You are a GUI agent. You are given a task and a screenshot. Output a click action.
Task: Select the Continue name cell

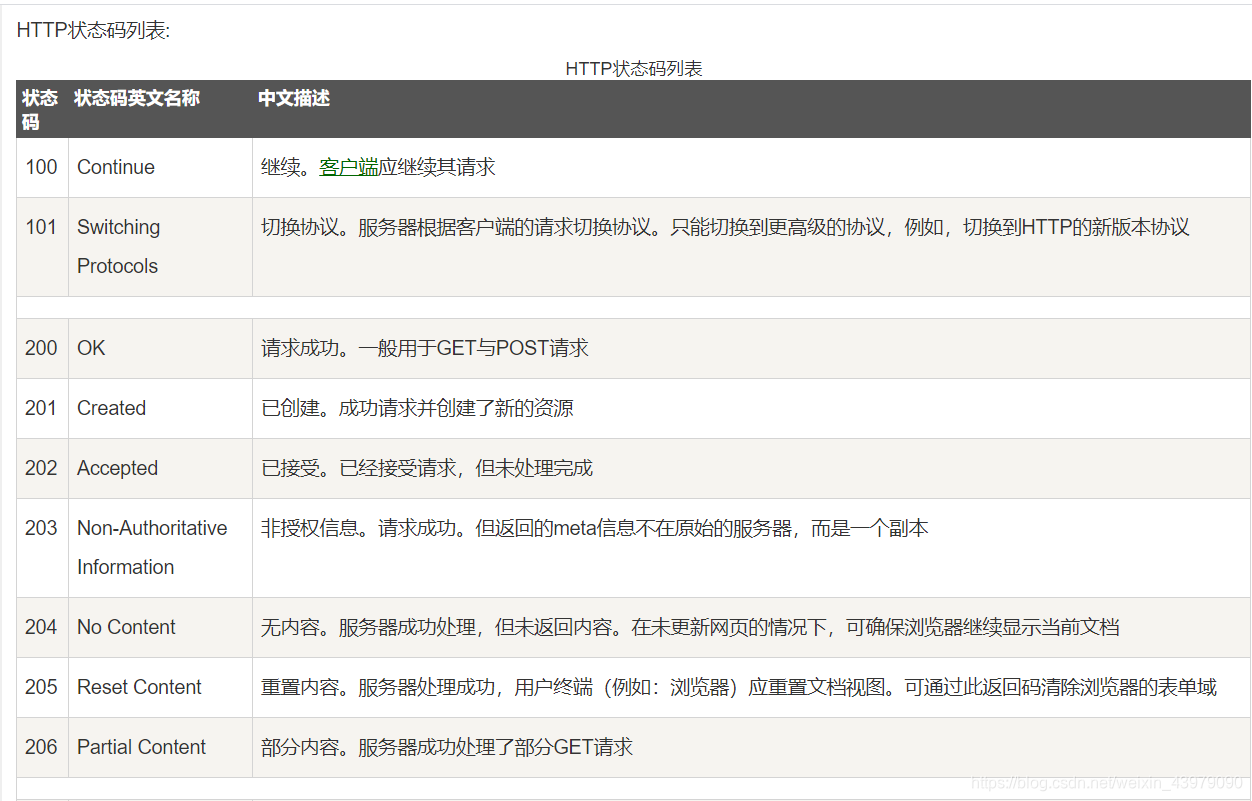[x=160, y=167]
